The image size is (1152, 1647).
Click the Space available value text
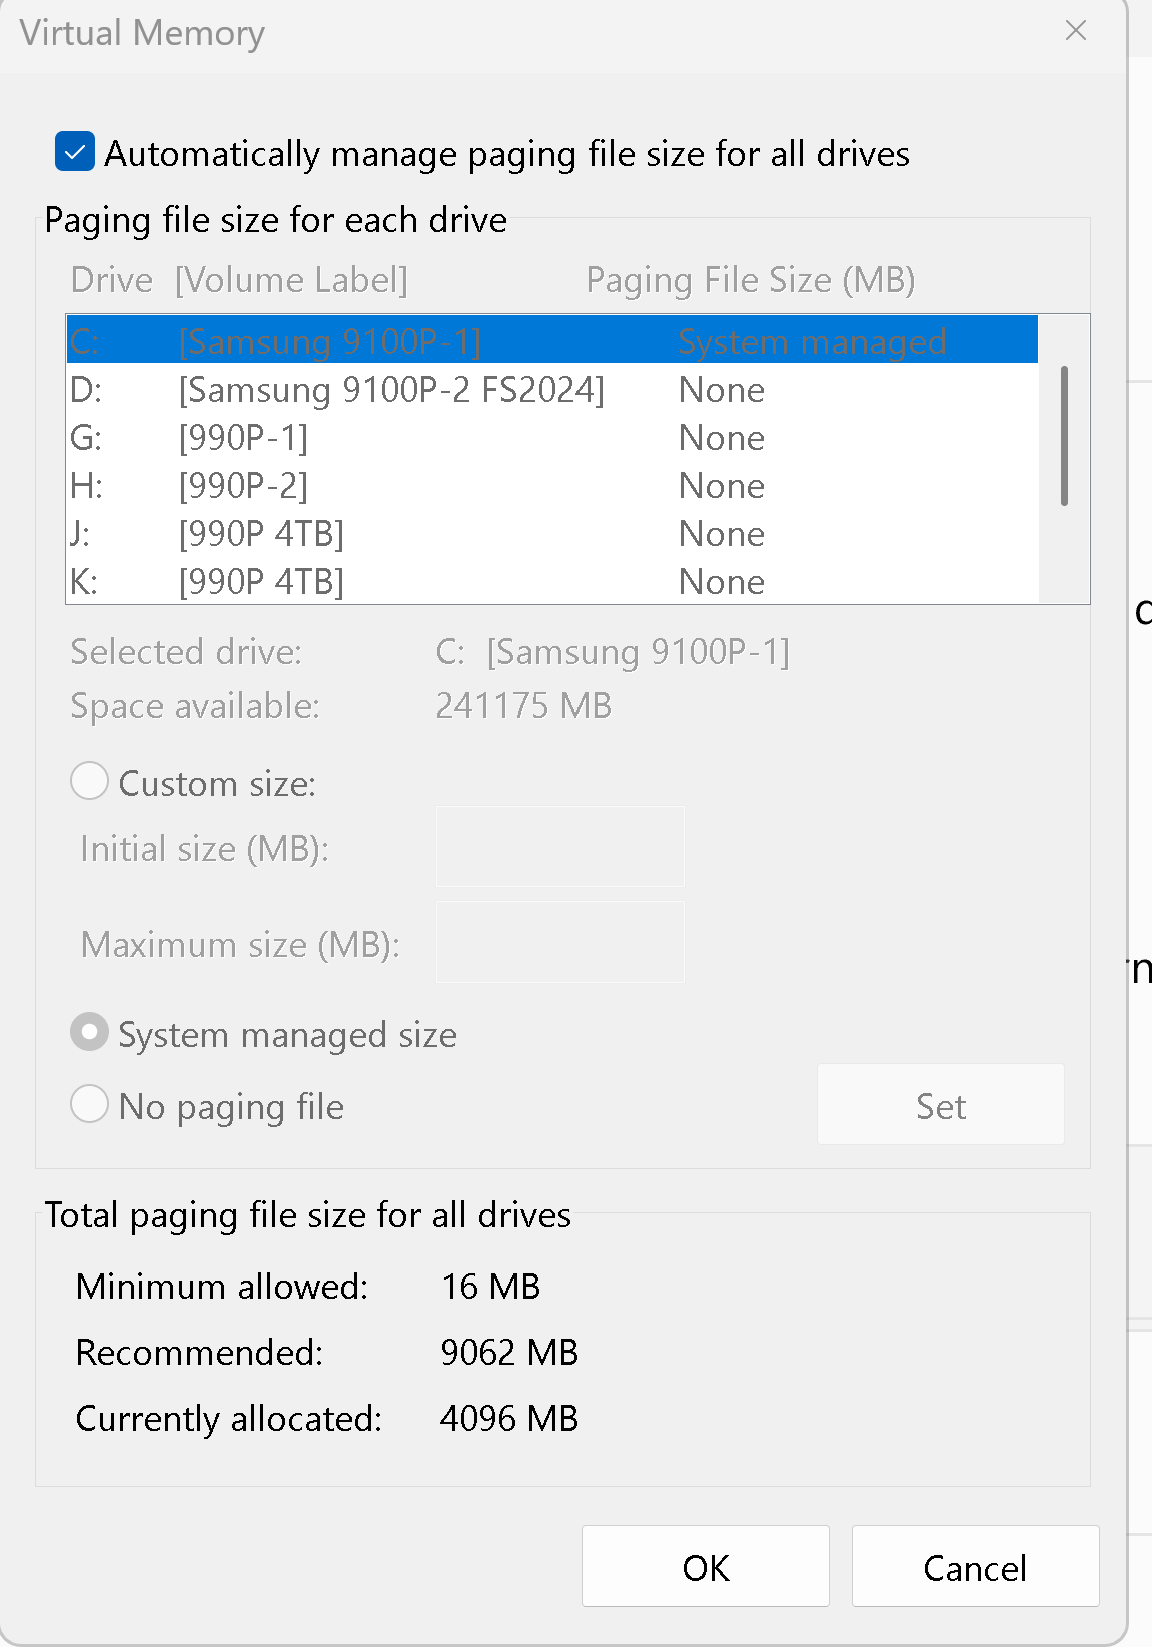pyautogui.click(x=522, y=705)
